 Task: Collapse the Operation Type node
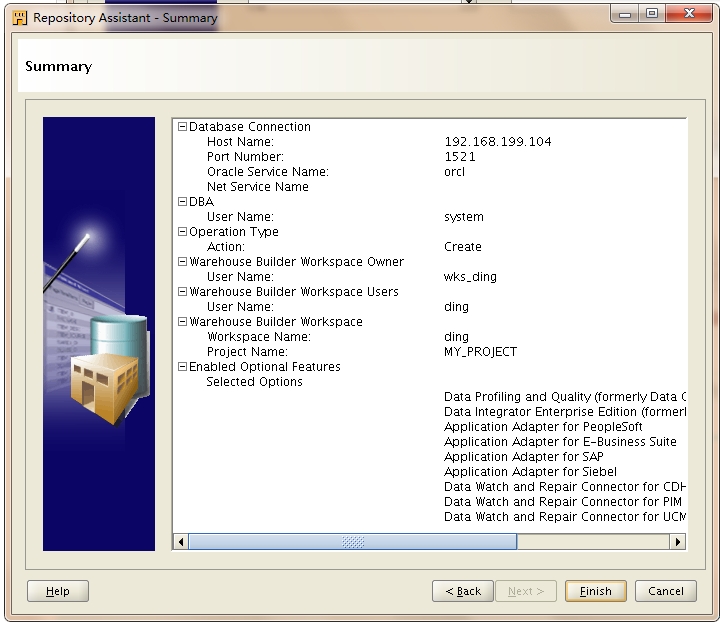pos(182,231)
